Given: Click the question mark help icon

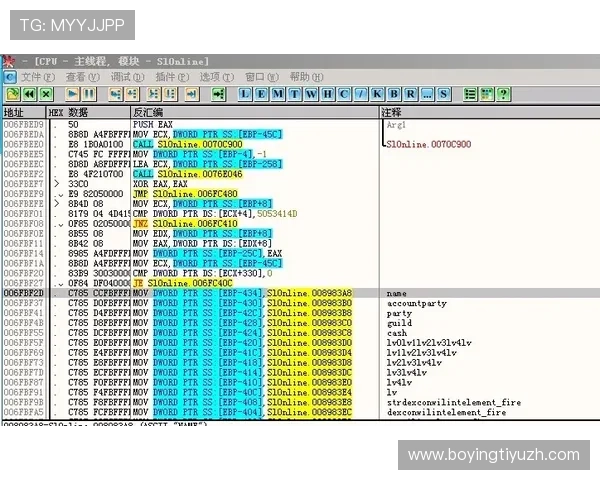Looking at the screenshot, I should pyautogui.click(x=504, y=93).
